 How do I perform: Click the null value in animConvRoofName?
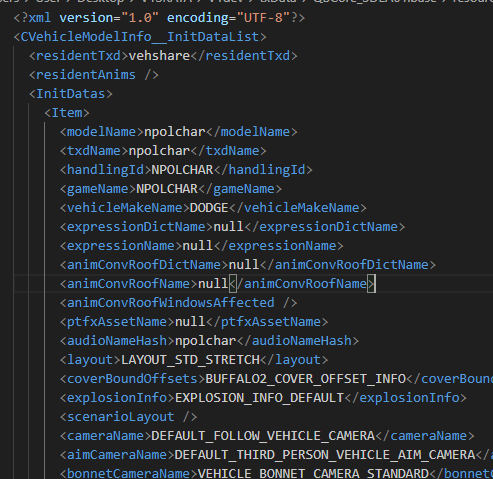coord(213,284)
